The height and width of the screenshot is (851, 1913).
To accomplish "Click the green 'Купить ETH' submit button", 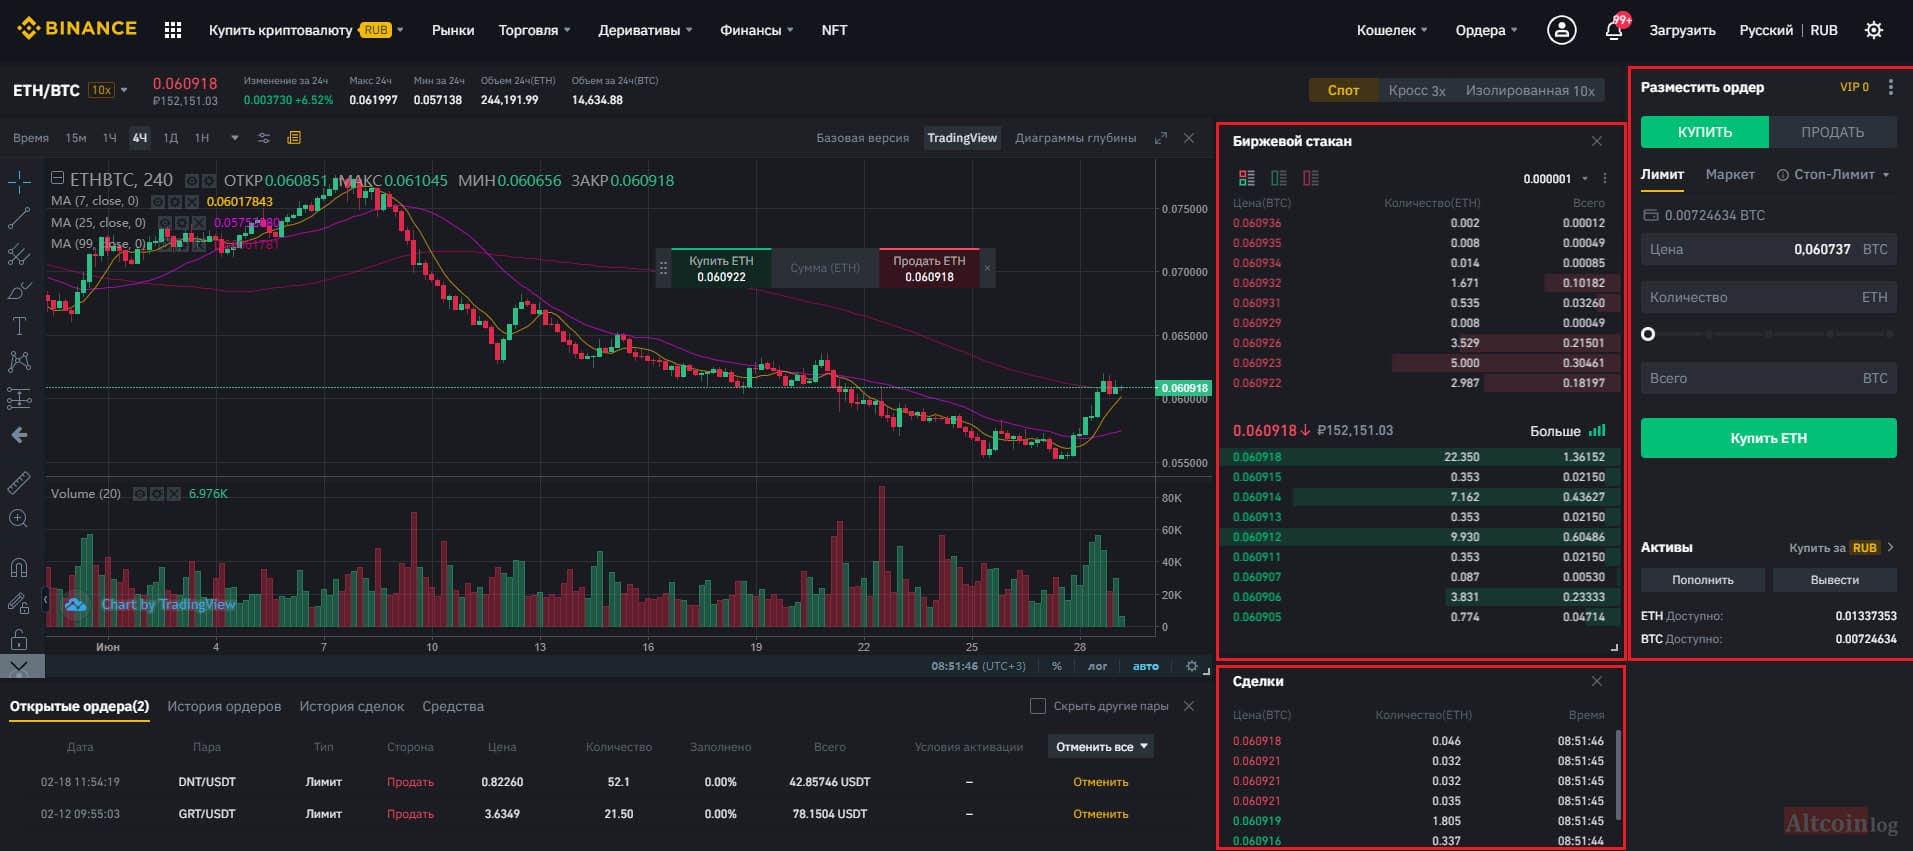I will tap(1769, 438).
